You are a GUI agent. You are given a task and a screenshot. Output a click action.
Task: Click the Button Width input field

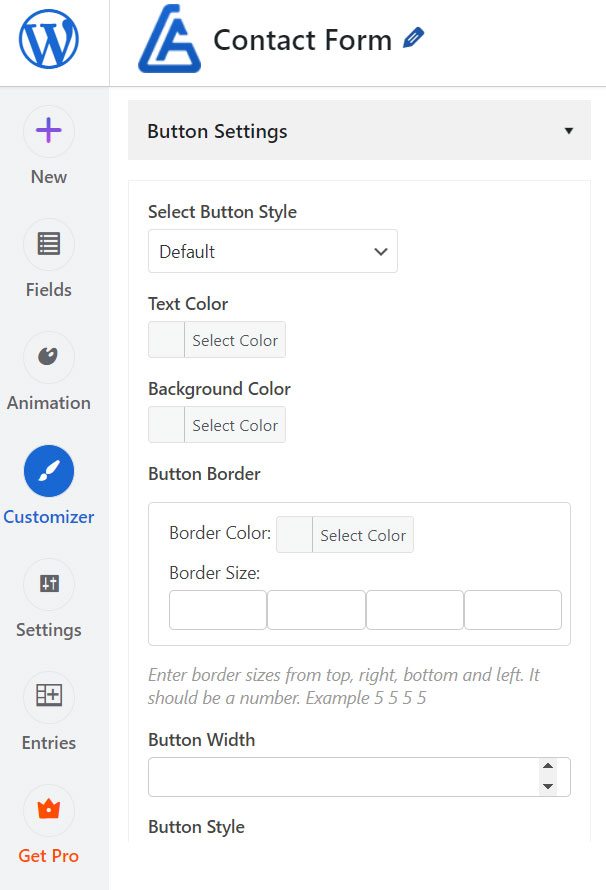point(340,777)
